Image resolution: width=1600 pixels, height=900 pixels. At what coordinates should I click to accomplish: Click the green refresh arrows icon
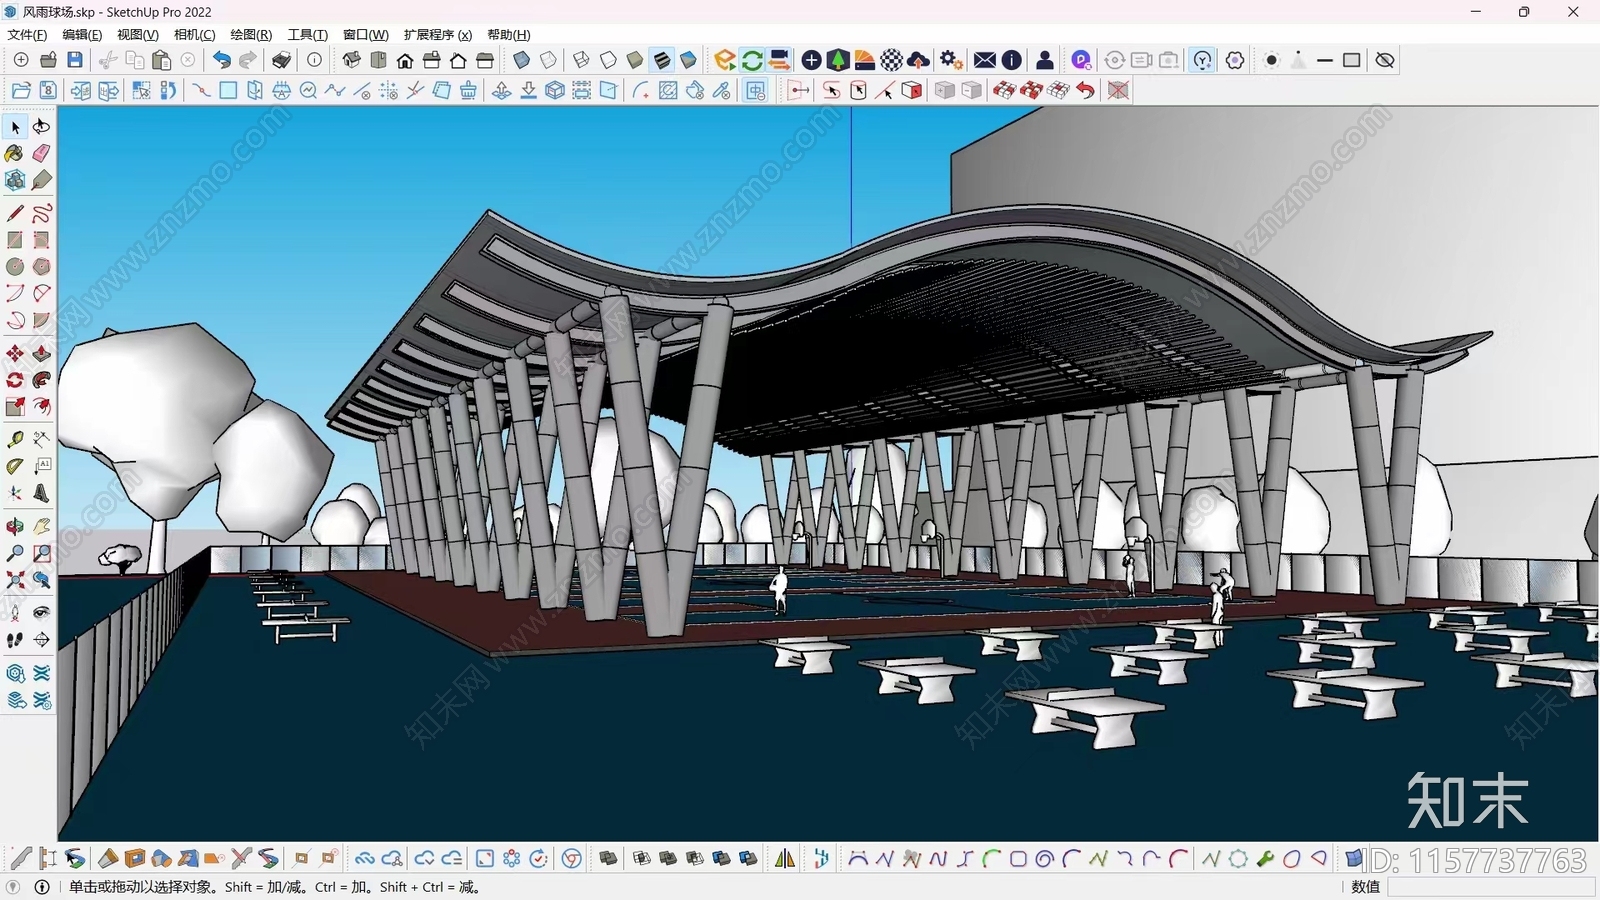[752, 60]
